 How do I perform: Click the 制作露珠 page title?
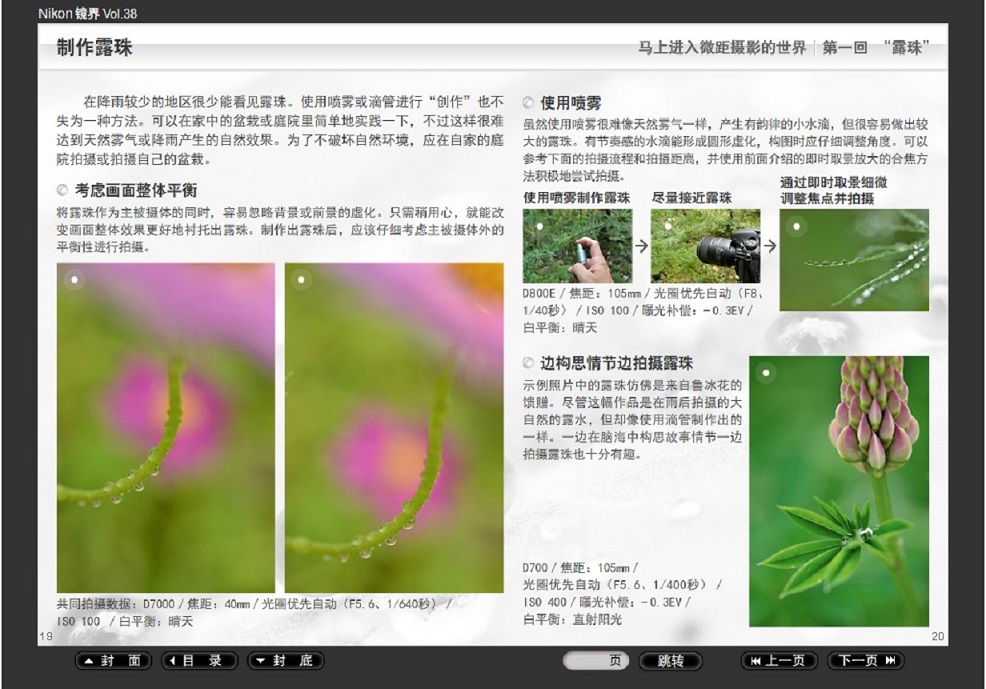(x=94, y=48)
